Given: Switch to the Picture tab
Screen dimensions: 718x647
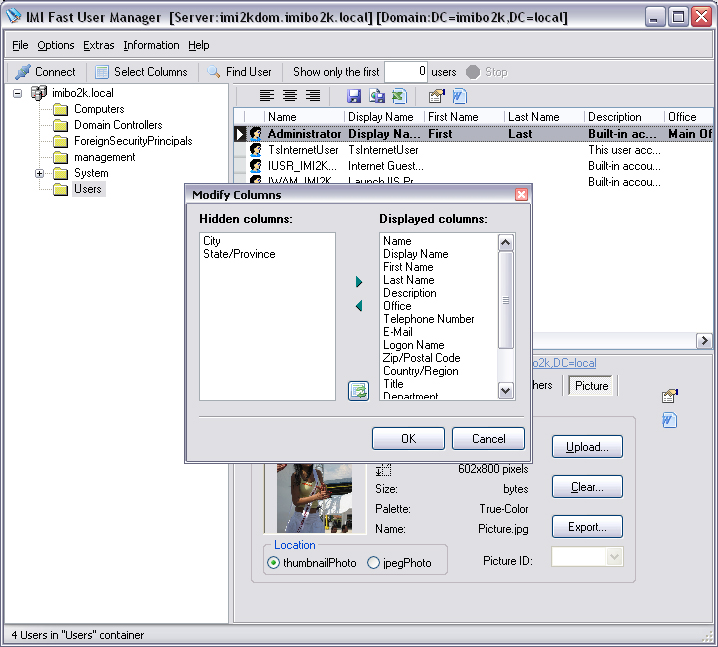Looking at the screenshot, I should click(591, 386).
